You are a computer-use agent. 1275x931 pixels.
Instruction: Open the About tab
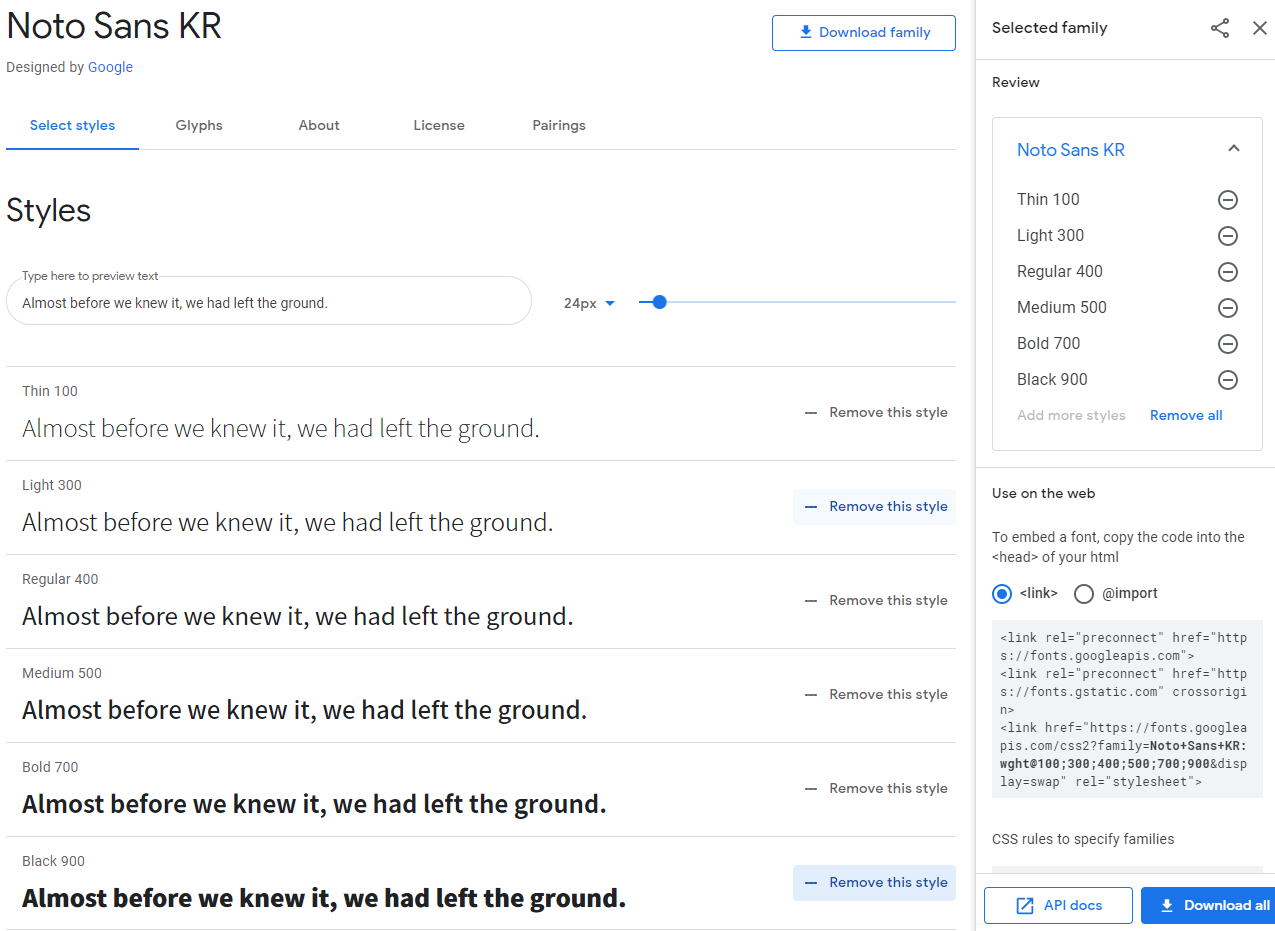pos(319,126)
